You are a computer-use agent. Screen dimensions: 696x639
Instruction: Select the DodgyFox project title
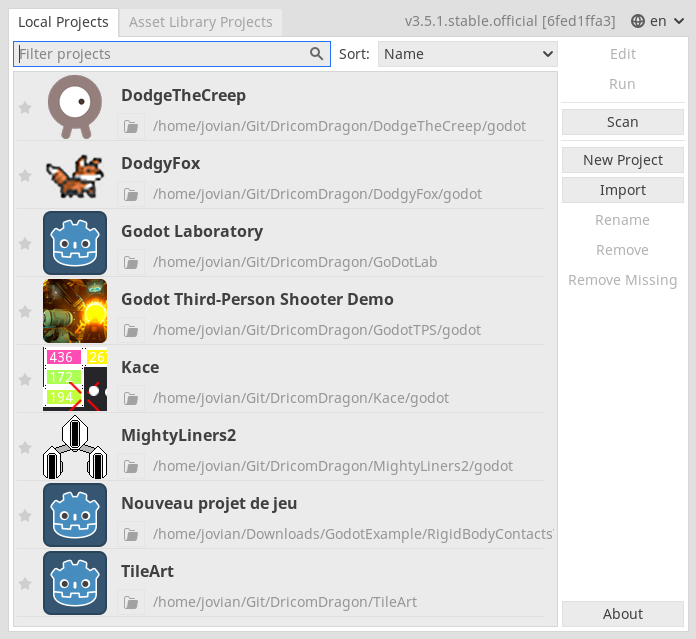(161, 164)
